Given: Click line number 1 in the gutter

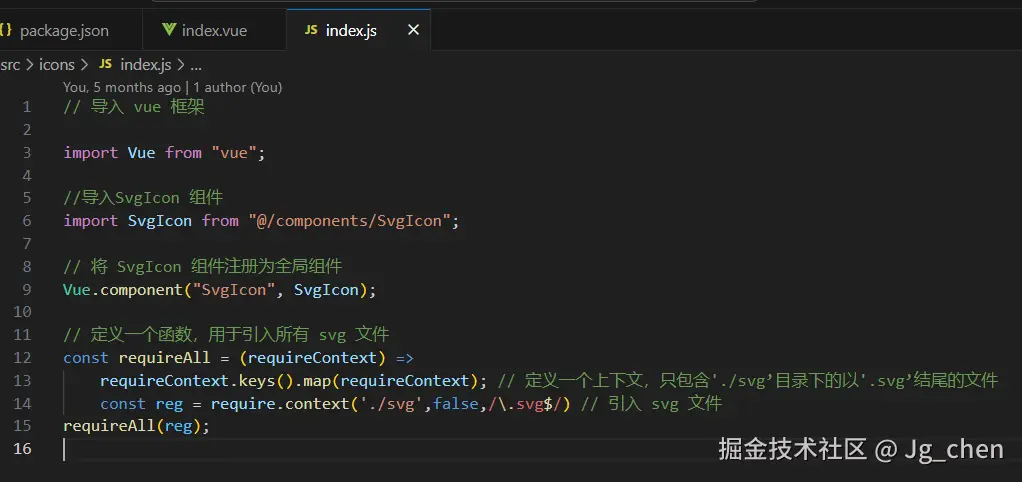Looking at the screenshot, I should [x=26, y=107].
